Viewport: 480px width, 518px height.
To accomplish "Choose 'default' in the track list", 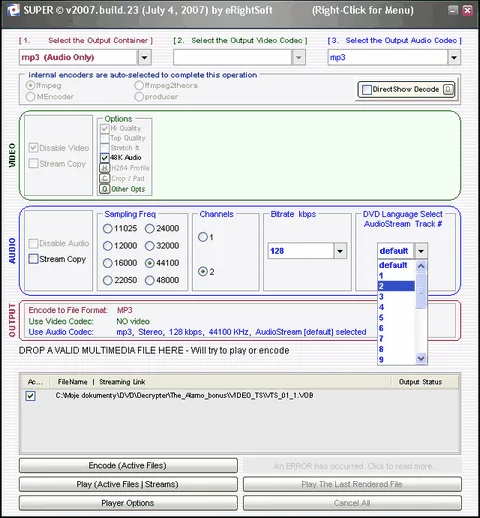I will pos(396,265).
